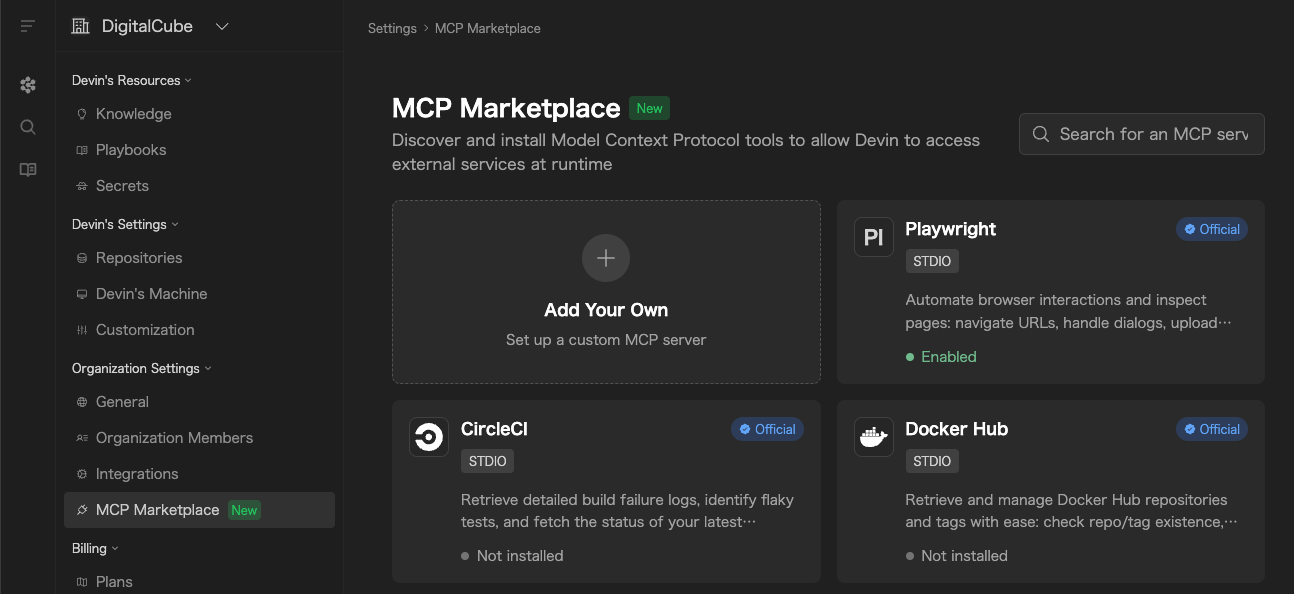Click the Add Your Own custom MCP card
Image resolution: width=1294 pixels, height=594 pixels.
coord(606,292)
